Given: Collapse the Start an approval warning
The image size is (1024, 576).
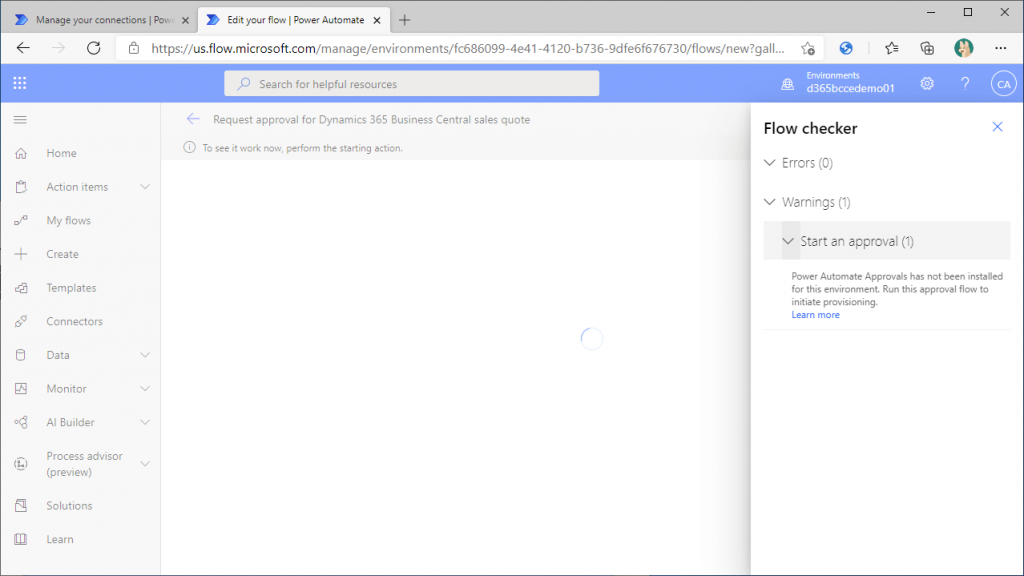Looking at the screenshot, I should click(788, 241).
